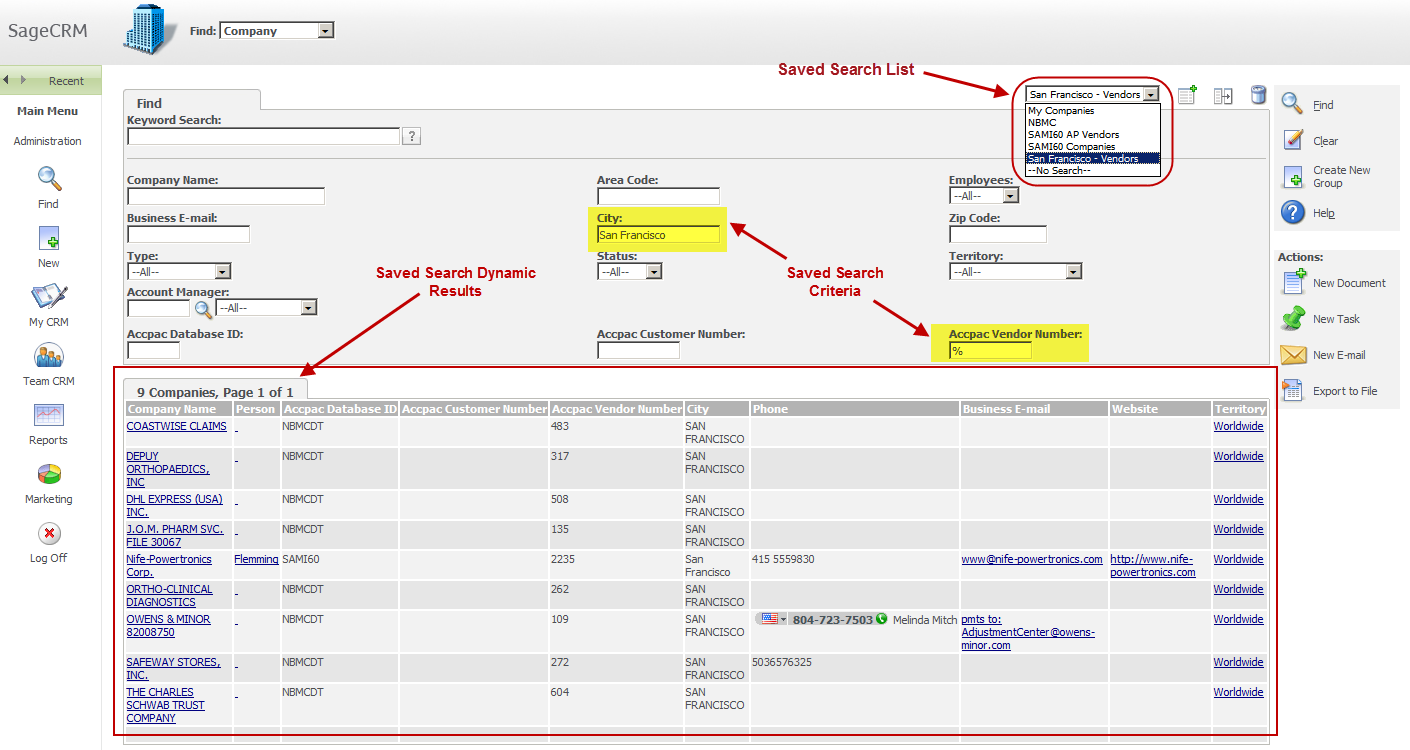Select NBMC in saved search list

[1042, 122]
